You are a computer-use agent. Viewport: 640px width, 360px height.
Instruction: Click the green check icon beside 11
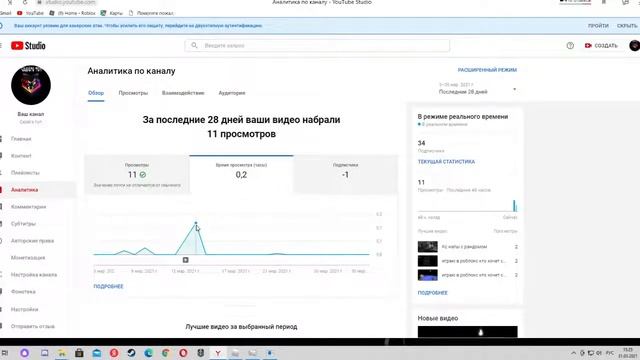click(x=143, y=175)
